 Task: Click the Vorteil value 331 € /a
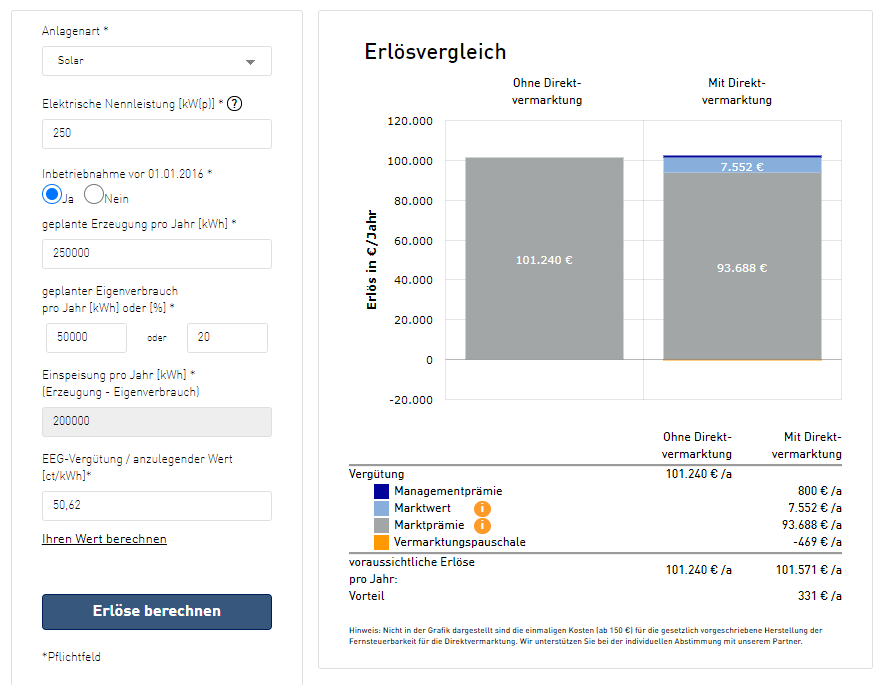click(x=819, y=596)
